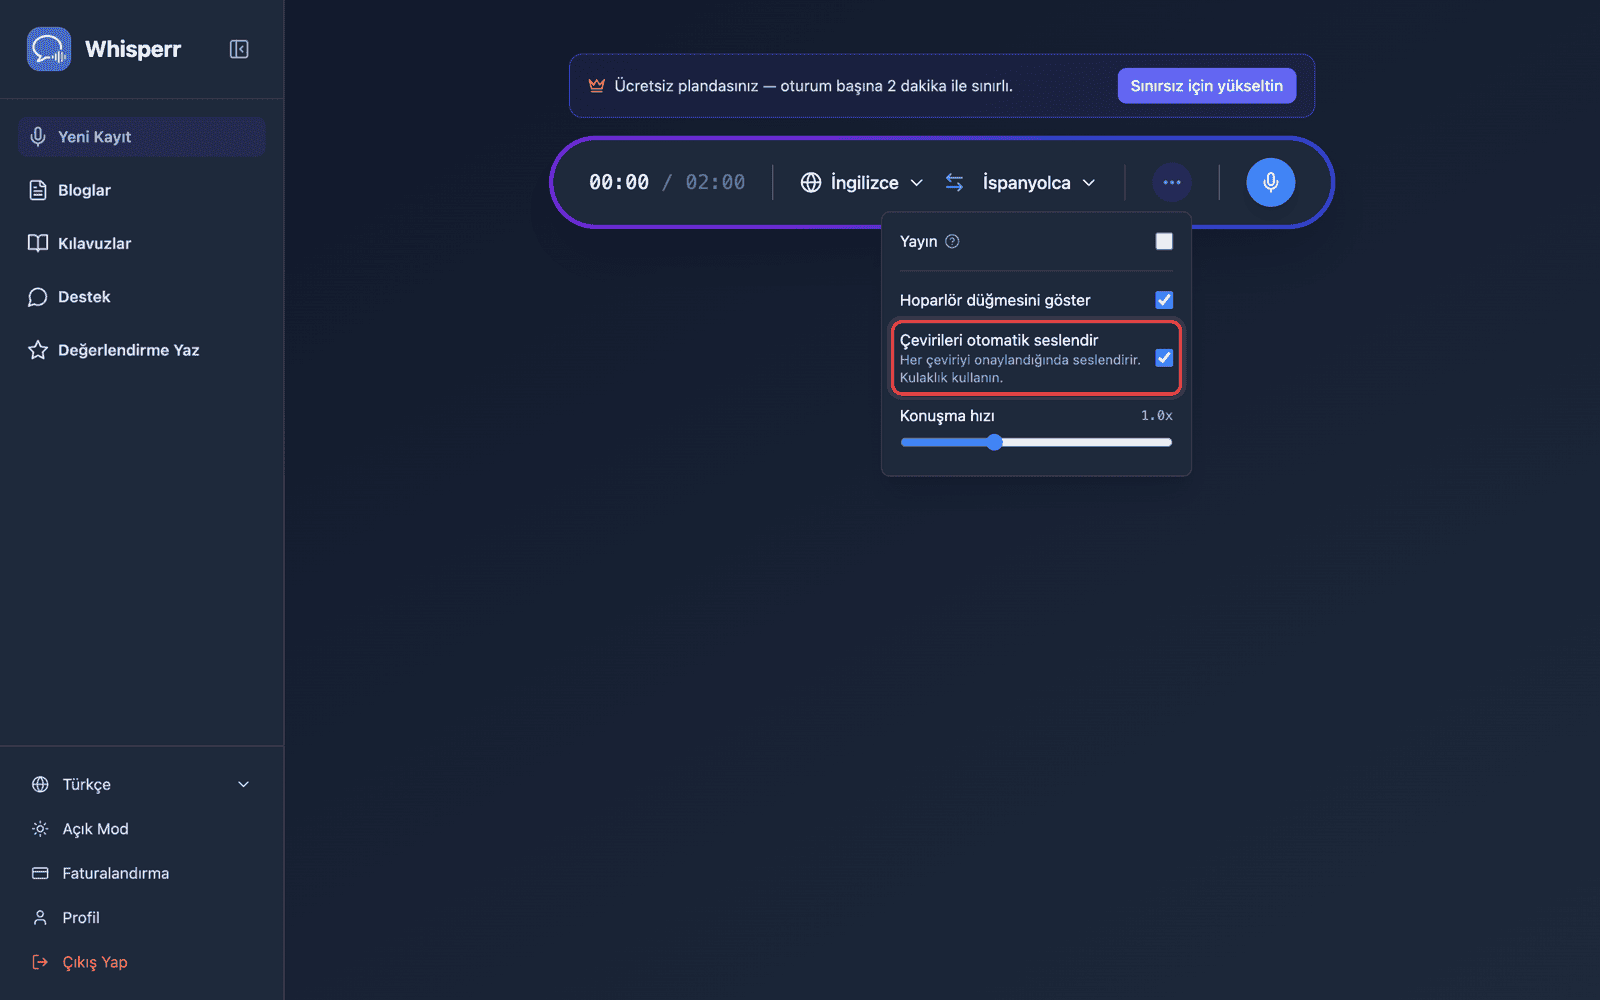Image resolution: width=1600 pixels, height=1000 pixels.
Task: Uncheck Çevirileri otomatik seslendir checkbox
Action: 1164,358
